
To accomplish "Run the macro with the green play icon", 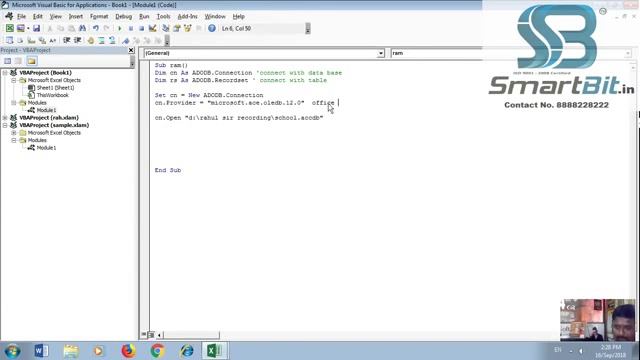I will 120,28.
